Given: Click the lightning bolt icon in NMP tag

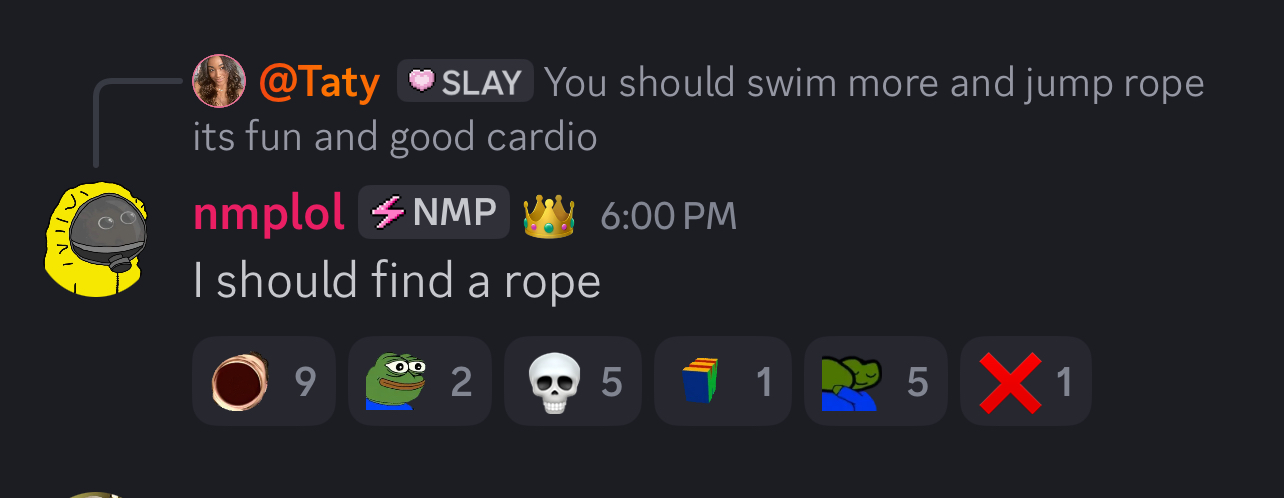Looking at the screenshot, I should [387, 212].
